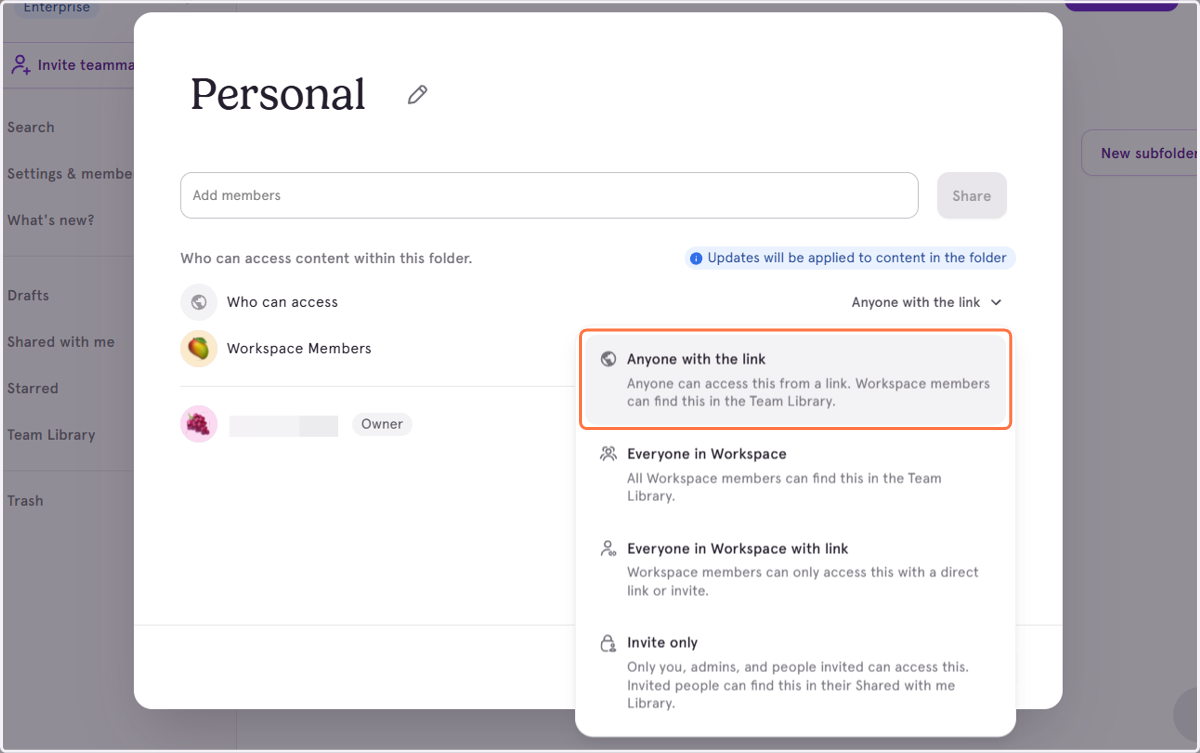
Task: Click the Updates will be applied notice text
Action: [x=857, y=258]
